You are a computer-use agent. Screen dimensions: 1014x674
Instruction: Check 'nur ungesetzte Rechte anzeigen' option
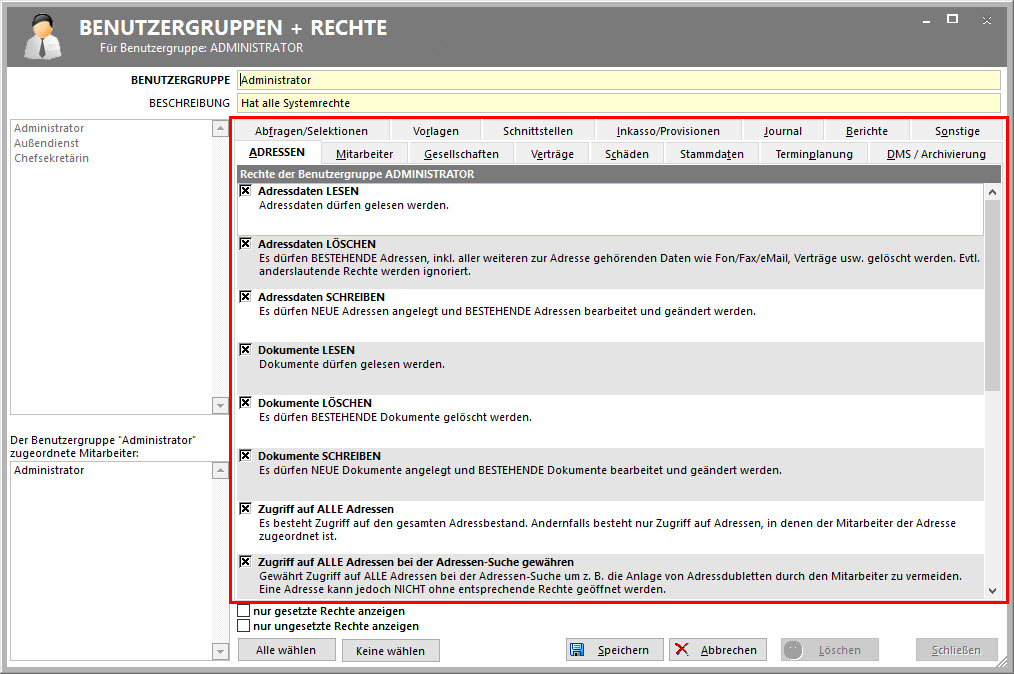tap(244, 626)
